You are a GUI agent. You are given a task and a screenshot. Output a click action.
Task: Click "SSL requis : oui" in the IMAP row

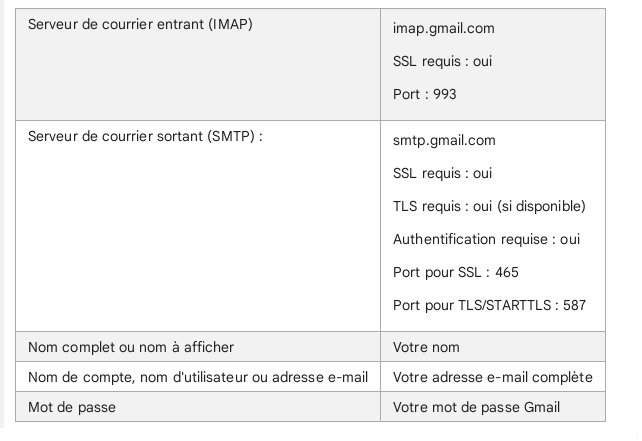[442, 61]
